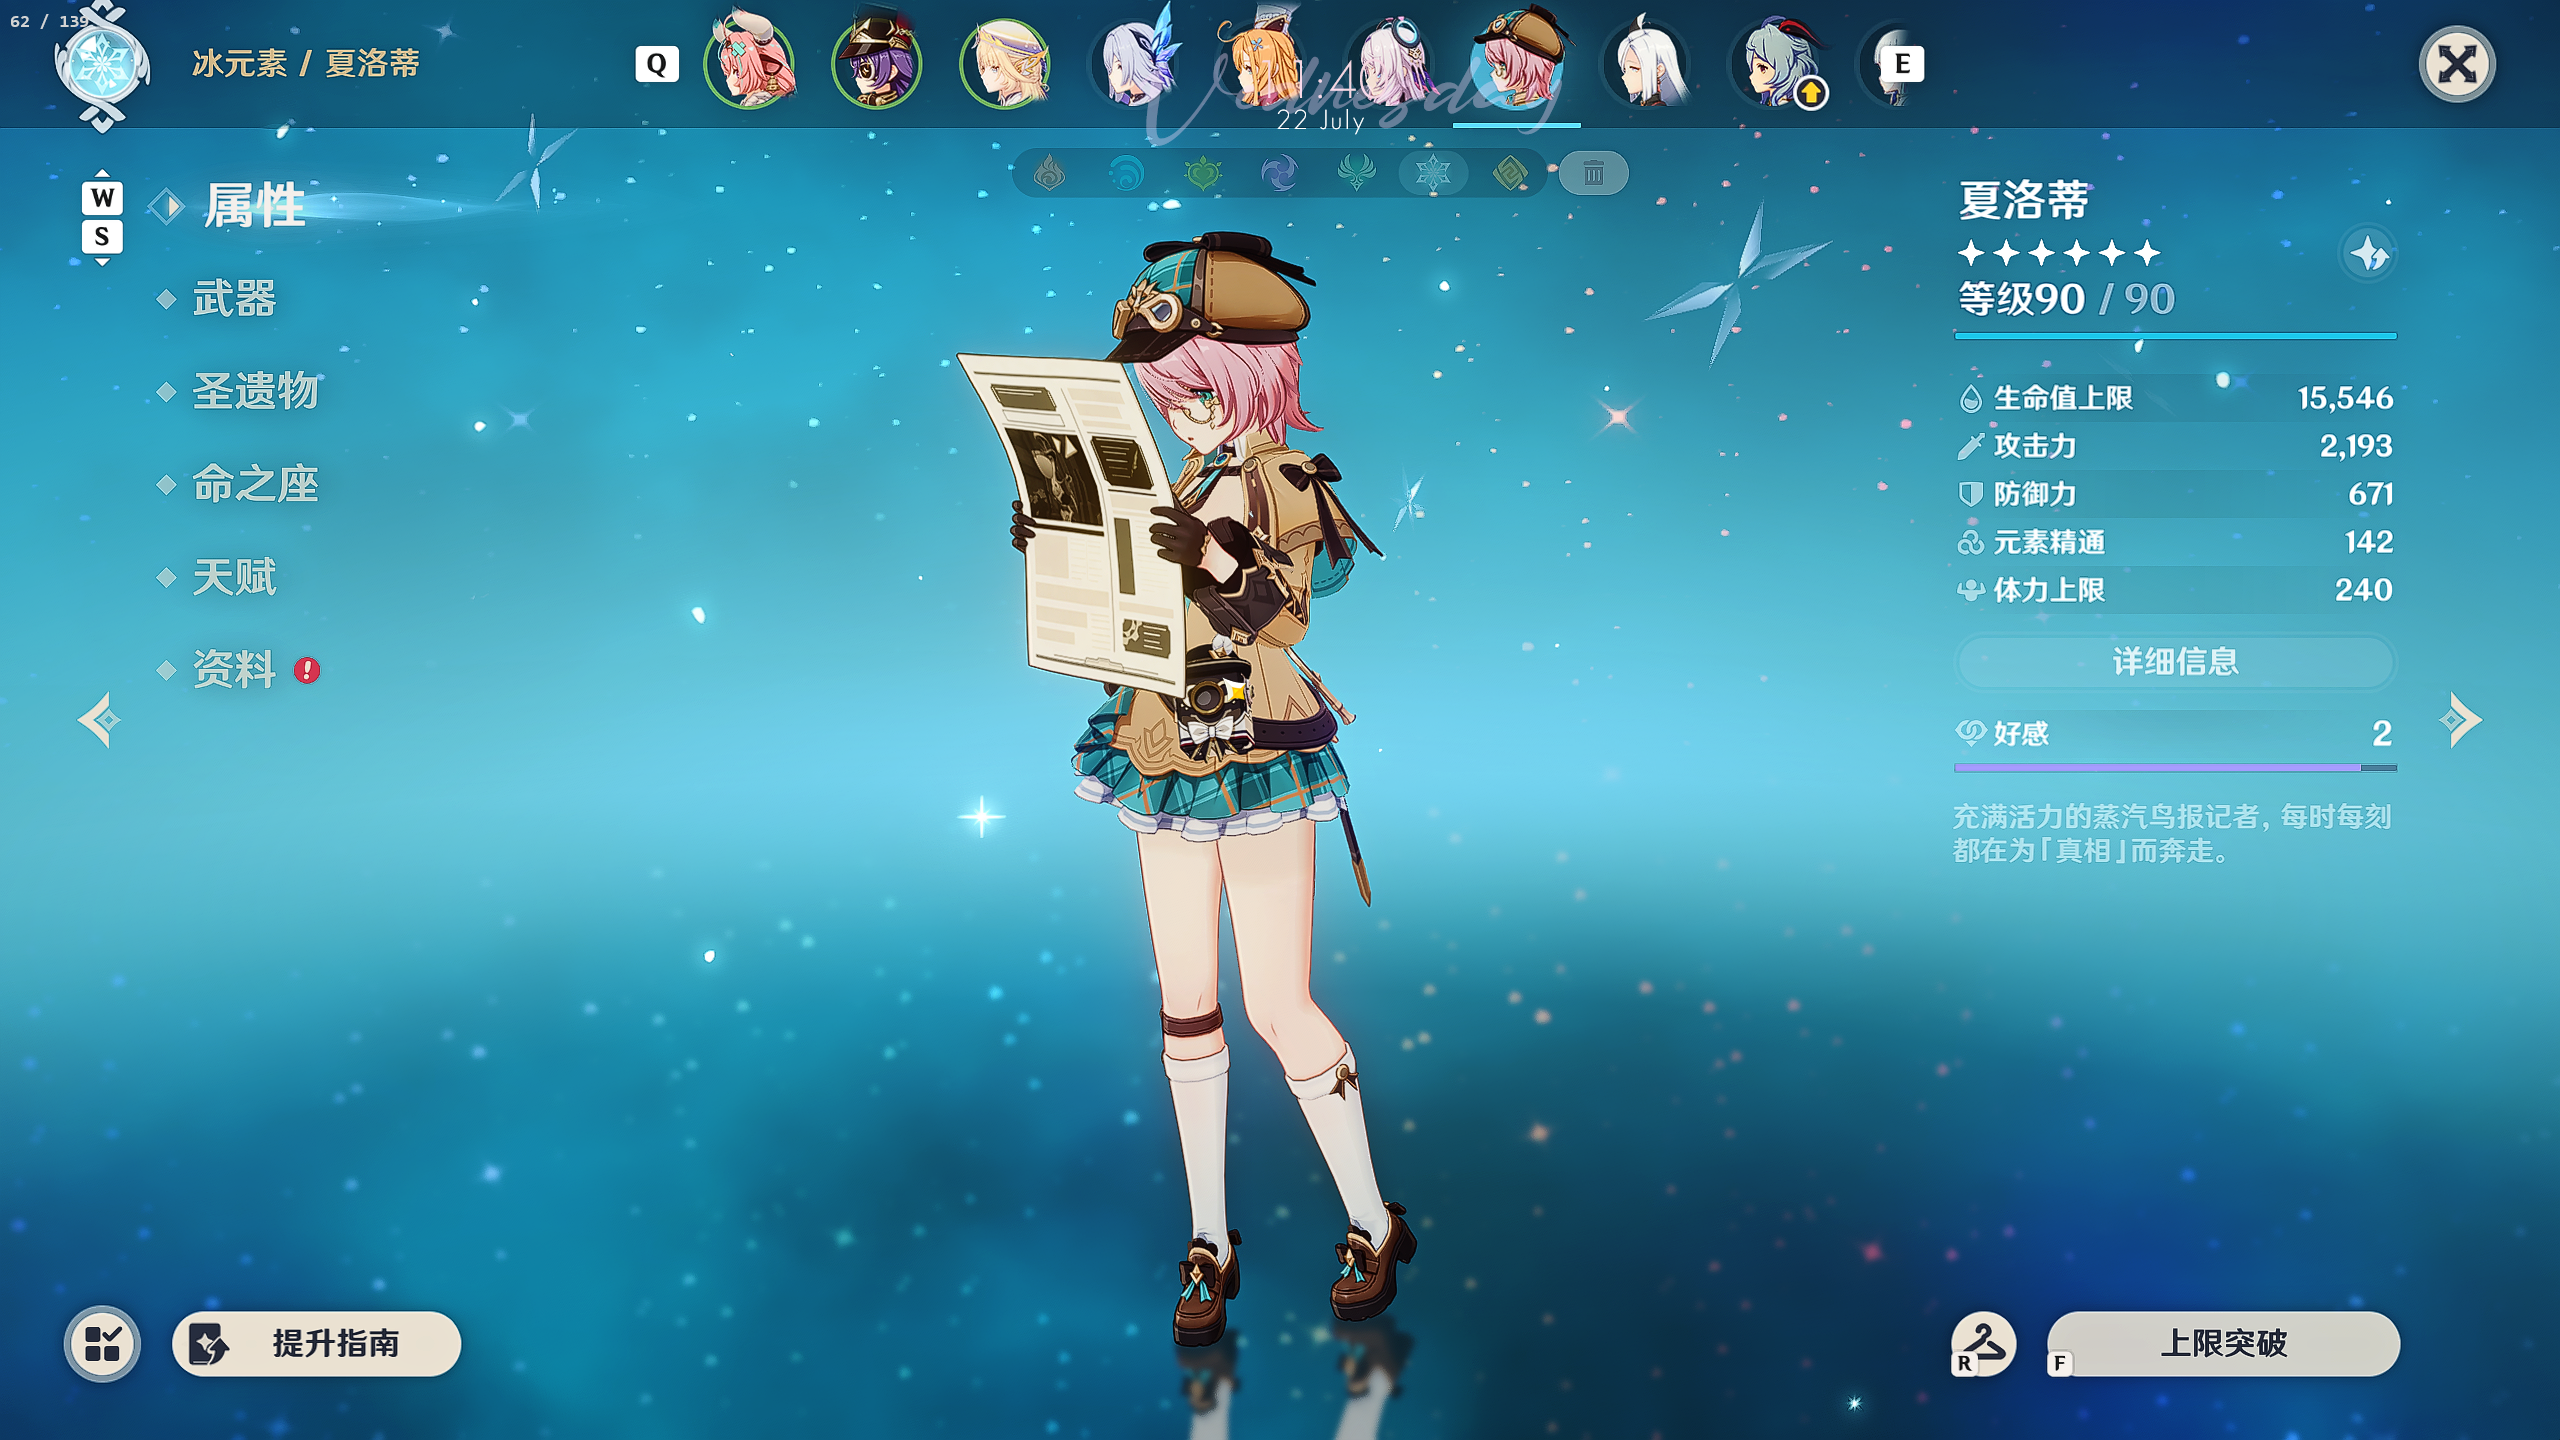2560x1440 pixels.
Task: Click the friendship progress bar
Action: coord(2175,768)
